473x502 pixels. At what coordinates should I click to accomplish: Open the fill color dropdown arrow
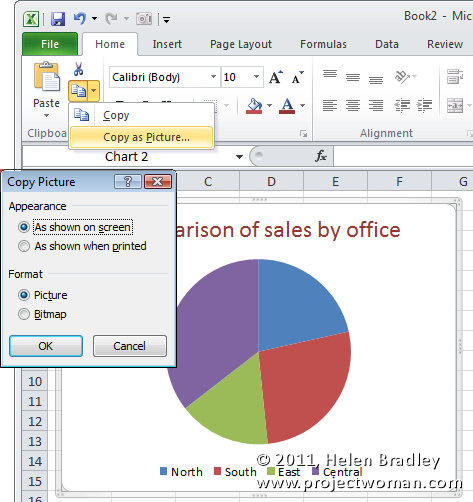pos(269,106)
